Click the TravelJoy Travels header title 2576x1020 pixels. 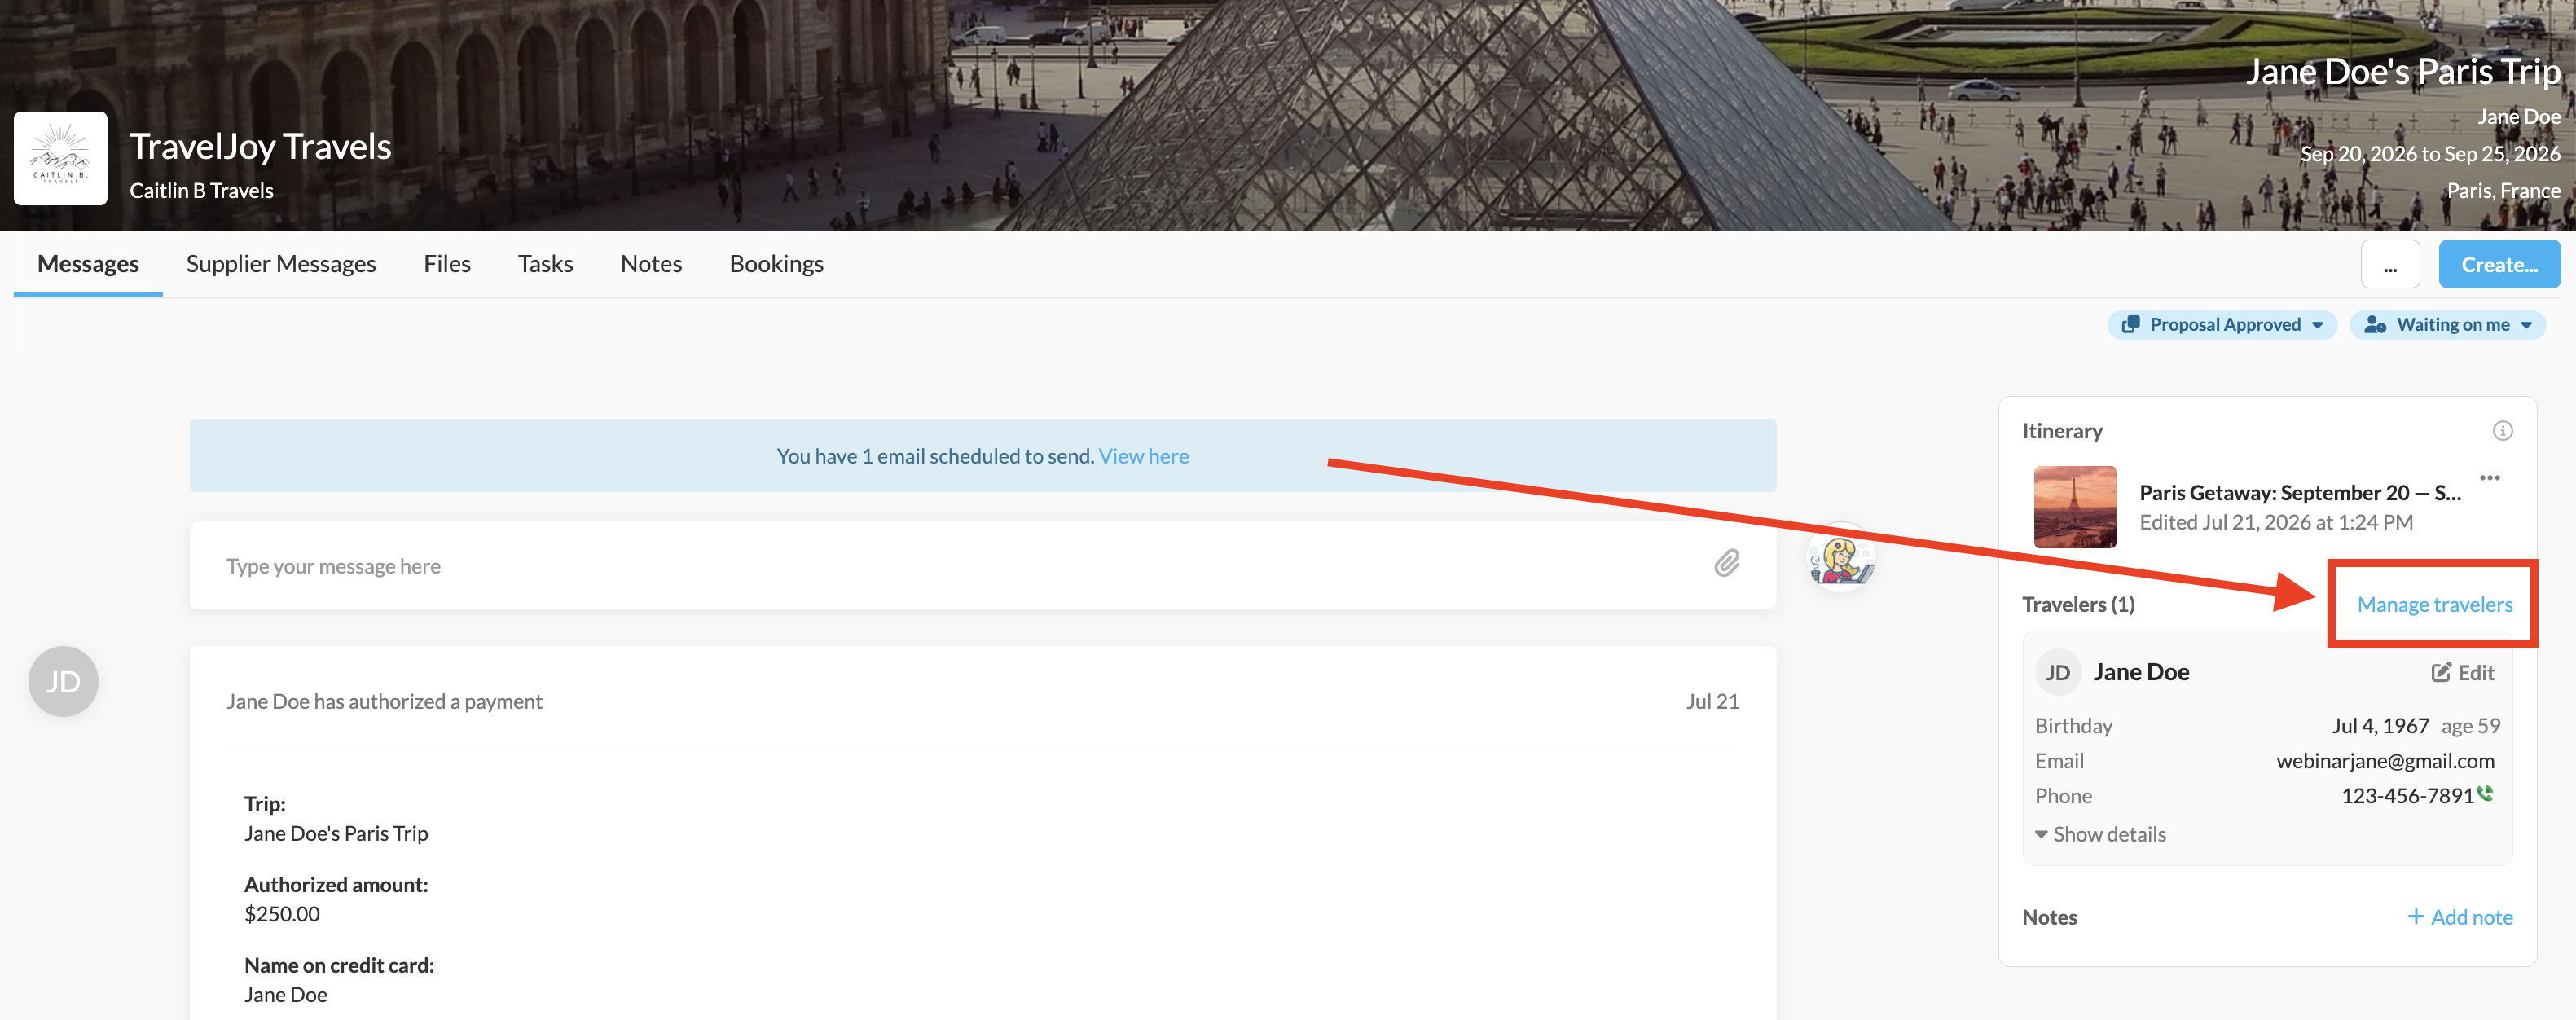(x=260, y=147)
